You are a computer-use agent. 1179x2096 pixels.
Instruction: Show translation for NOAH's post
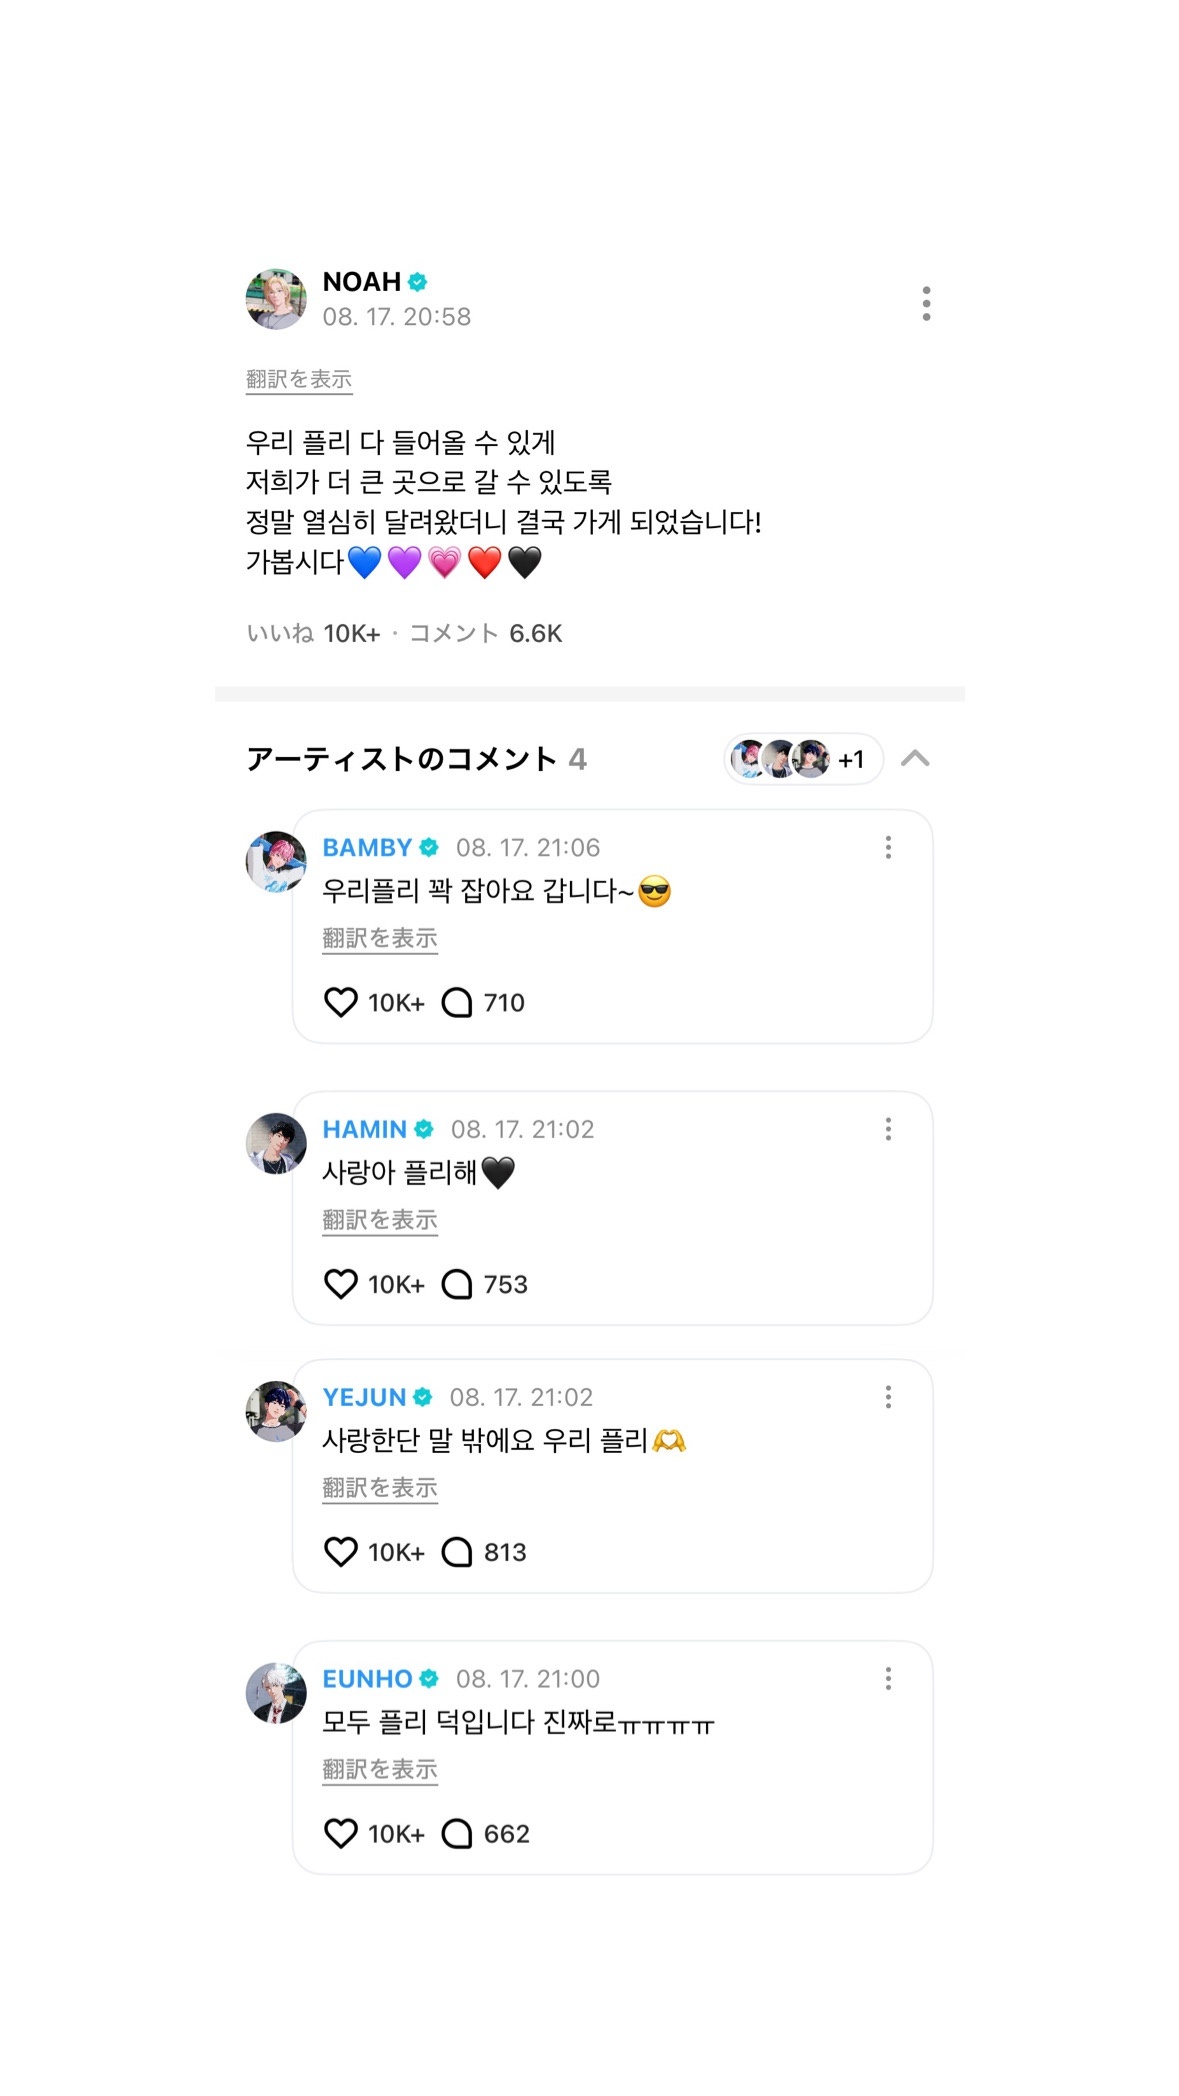coord(299,379)
